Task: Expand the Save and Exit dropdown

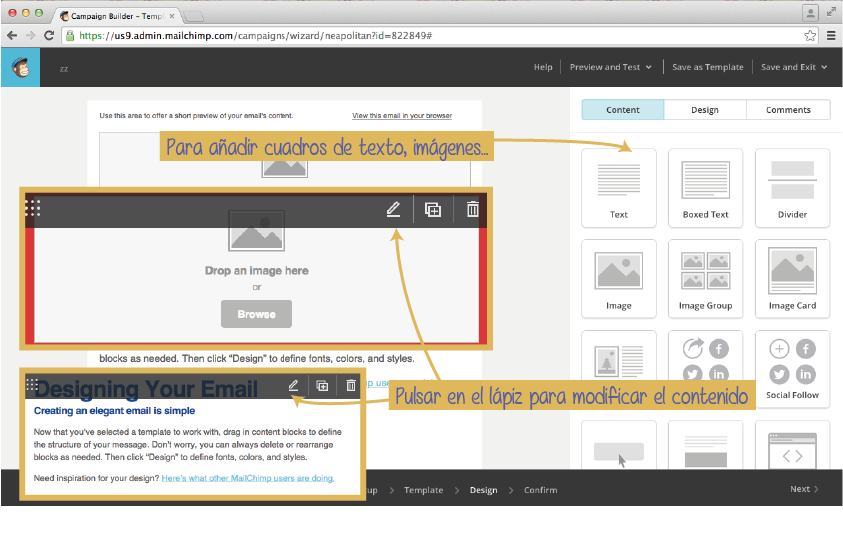Action: point(794,67)
